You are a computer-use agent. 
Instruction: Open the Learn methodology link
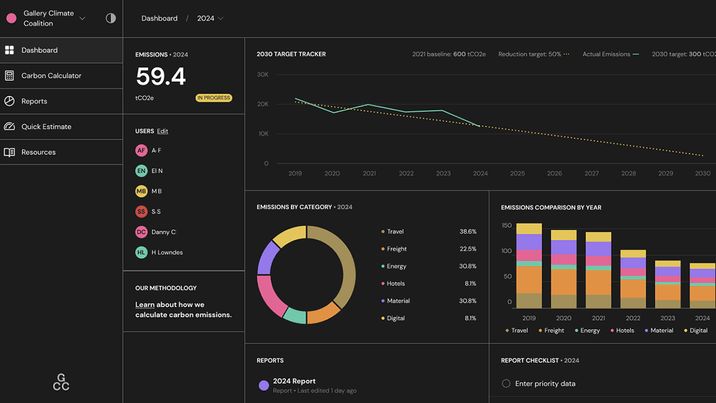point(145,304)
